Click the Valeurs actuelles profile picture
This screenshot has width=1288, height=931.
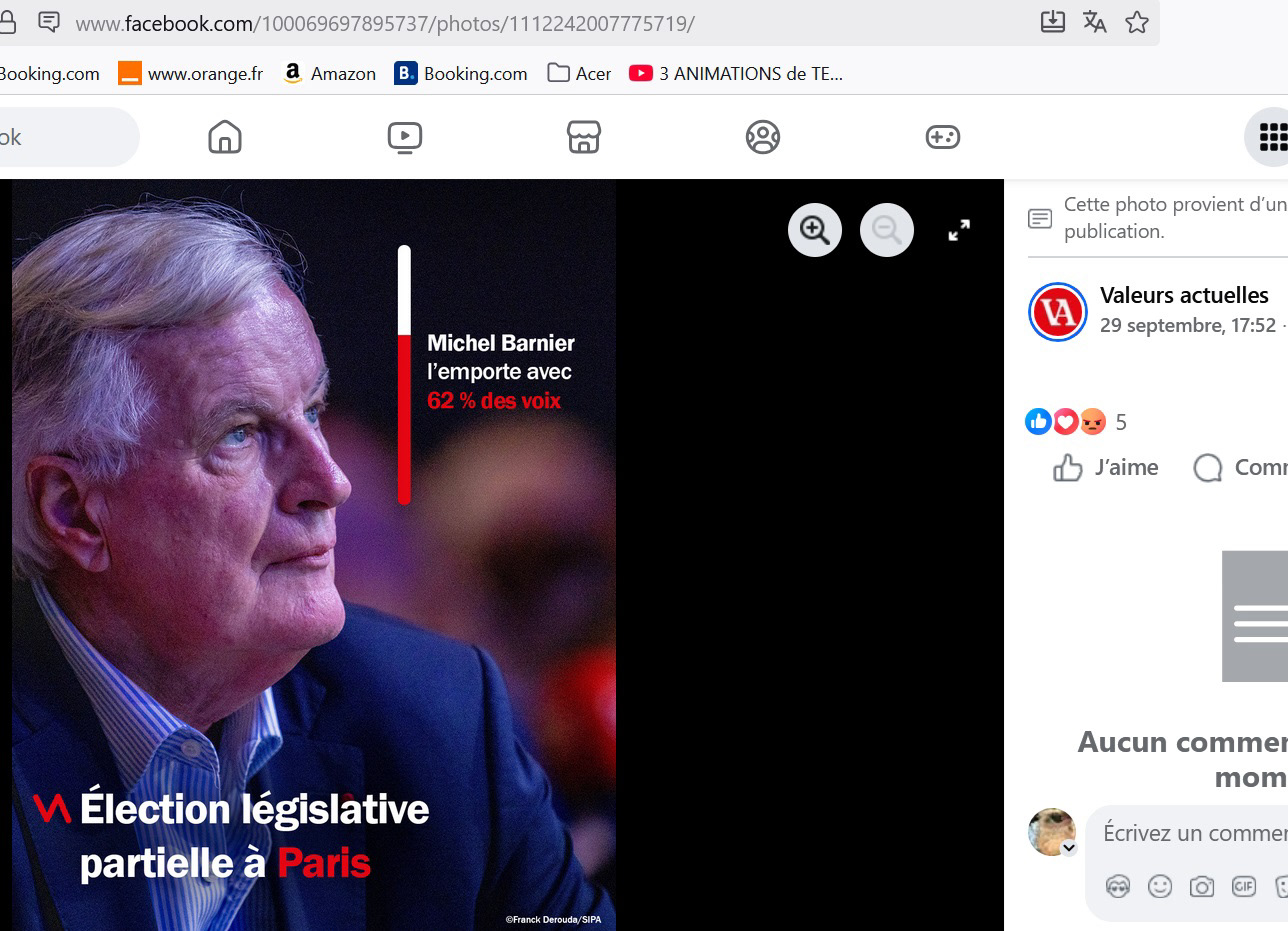pos(1058,312)
